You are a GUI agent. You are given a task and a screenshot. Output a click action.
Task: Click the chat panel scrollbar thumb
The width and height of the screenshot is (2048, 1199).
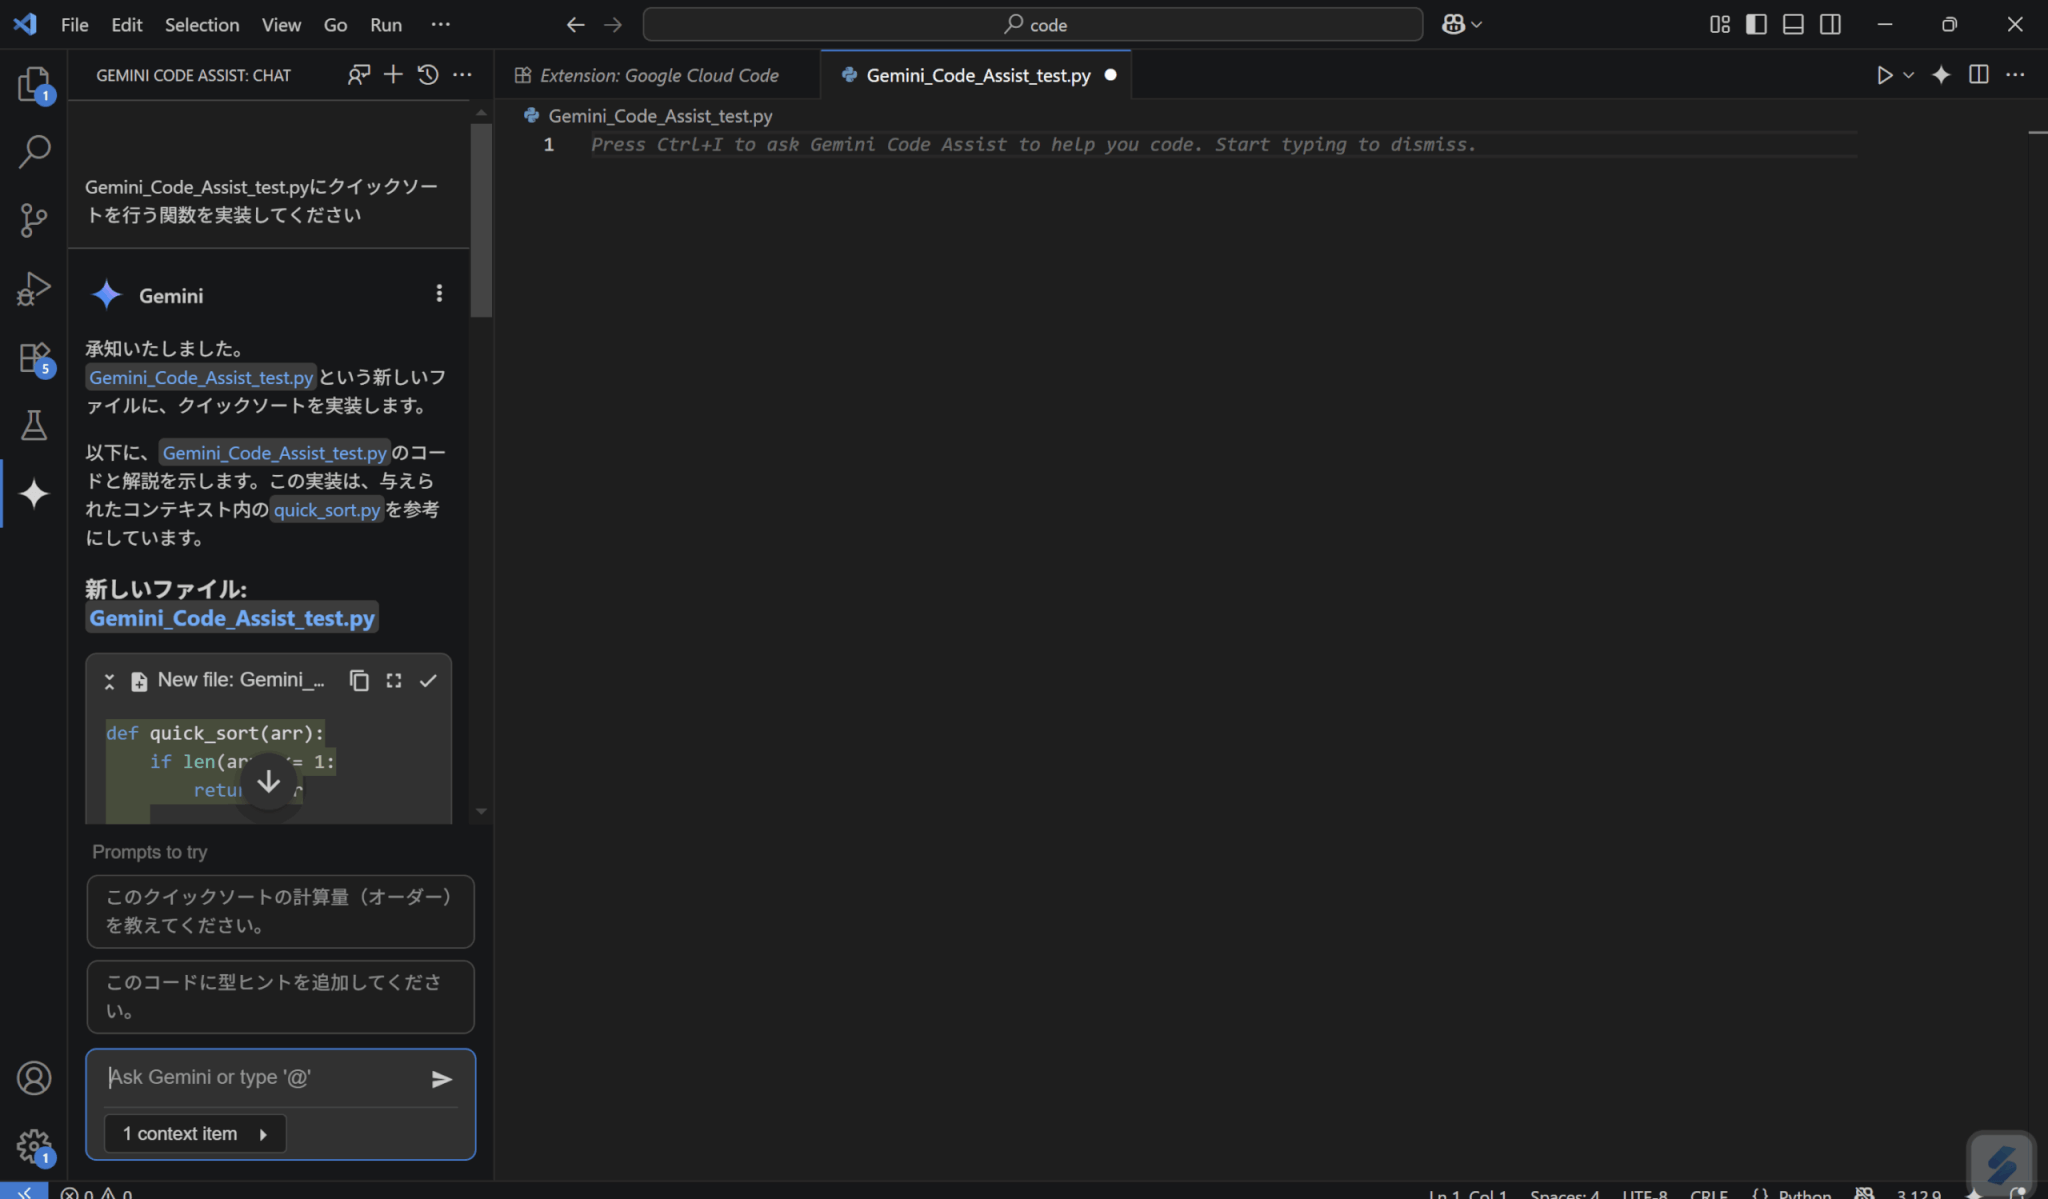481,220
